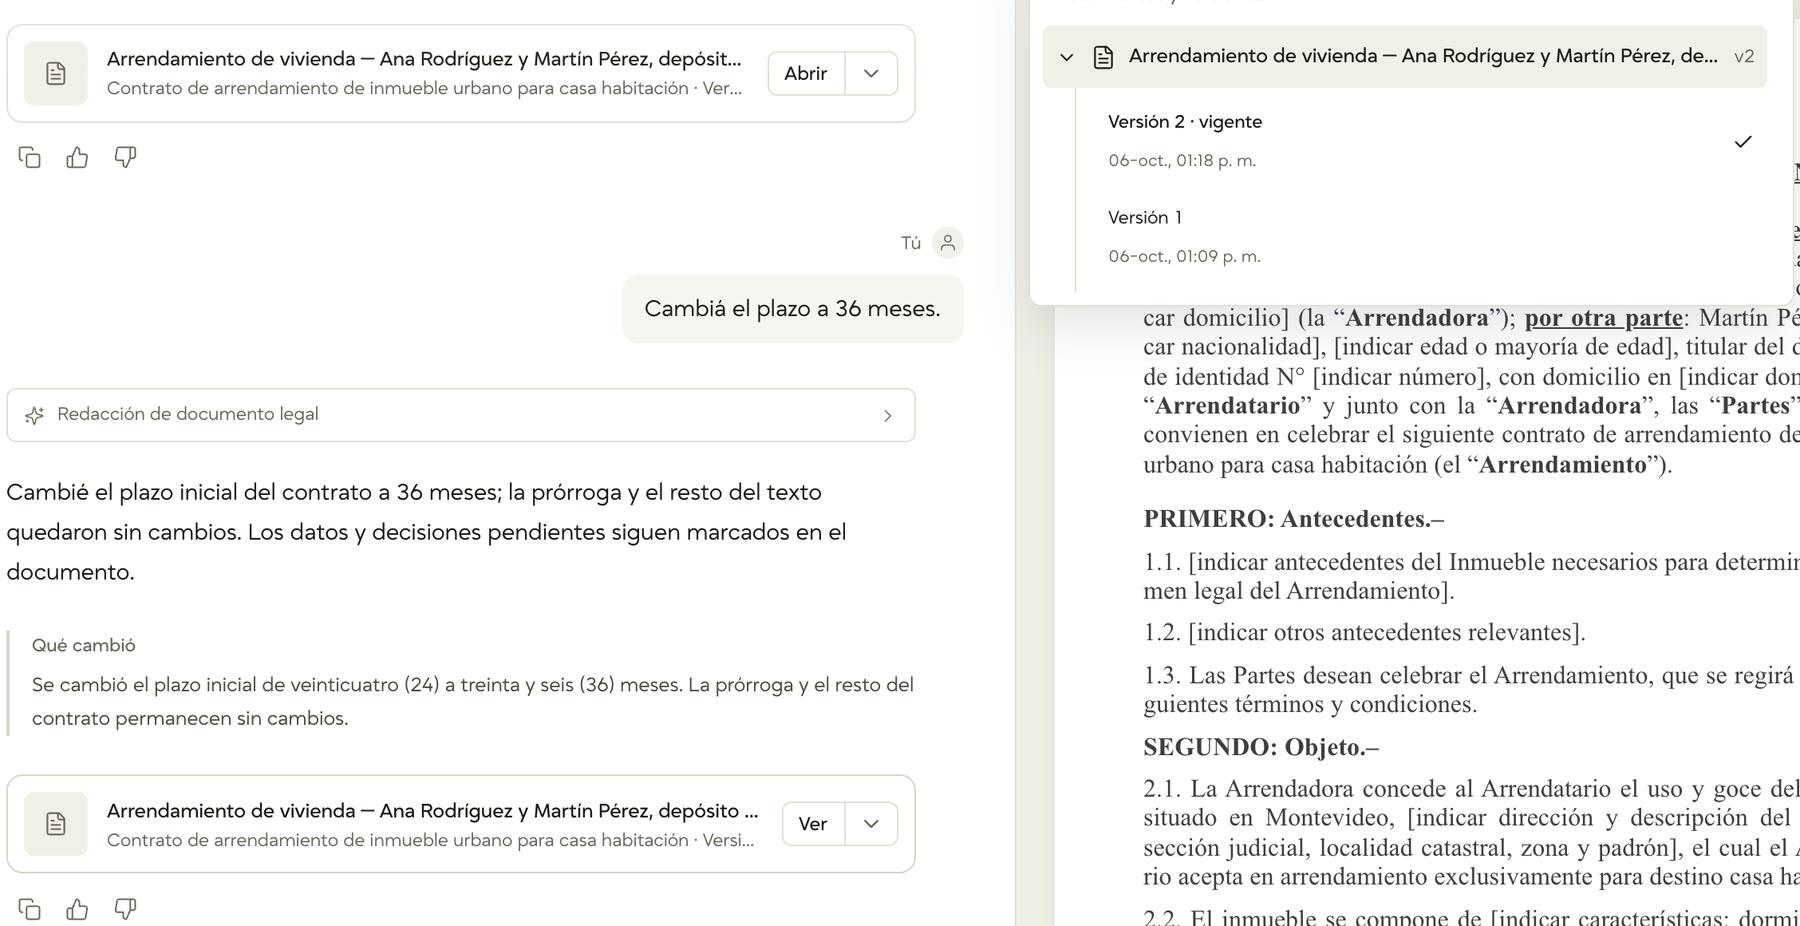Expand the Redacción de documento legal step
Screen dimensions: 1800x926
tap(887, 415)
